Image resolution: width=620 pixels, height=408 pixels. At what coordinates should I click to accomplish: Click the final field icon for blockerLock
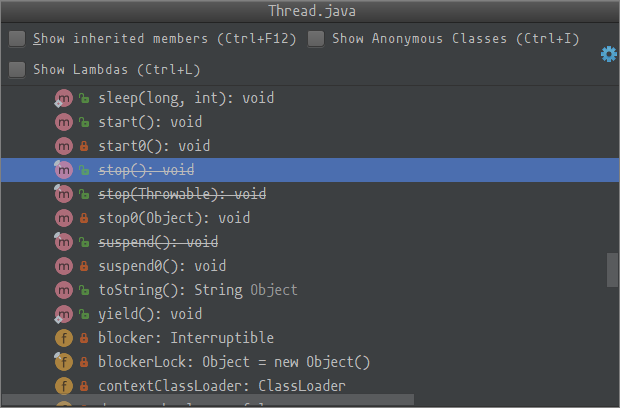[64, 362]
